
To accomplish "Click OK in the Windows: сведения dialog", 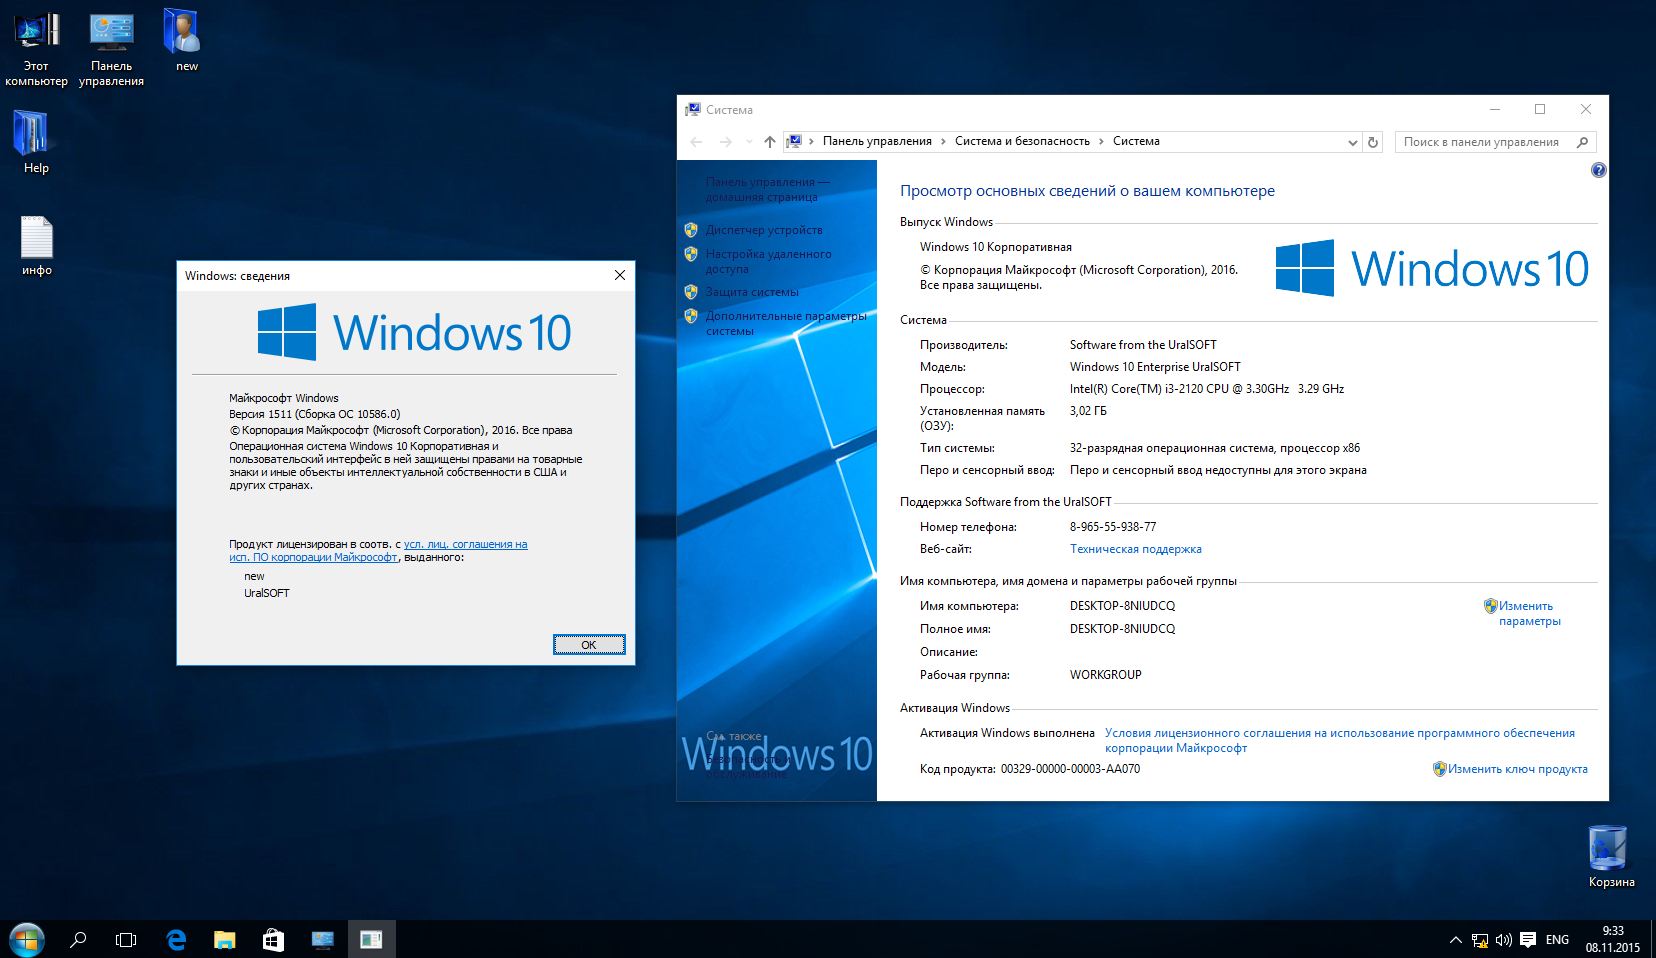I will pyautogui.click(x=589, y=645).
